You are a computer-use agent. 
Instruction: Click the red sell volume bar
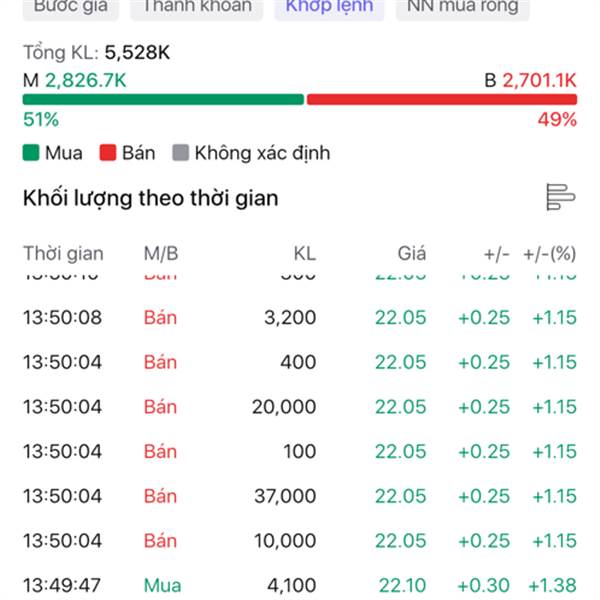coord(442,99)
